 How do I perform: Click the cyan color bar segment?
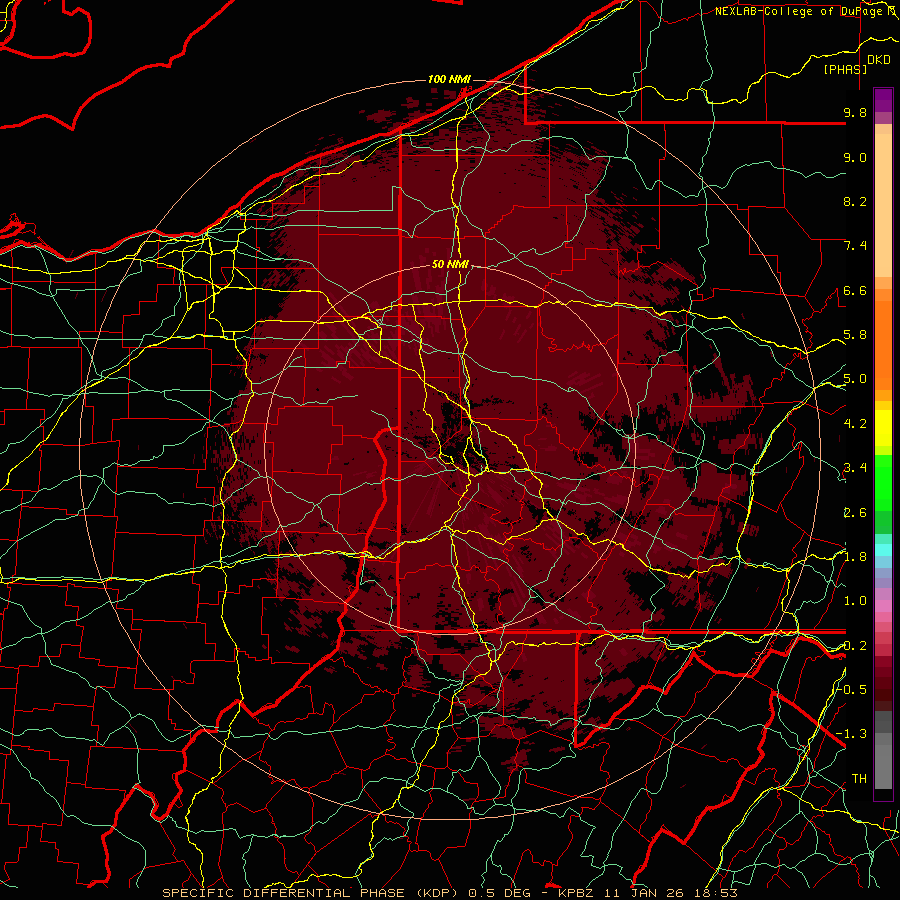[x=883, y=549]
